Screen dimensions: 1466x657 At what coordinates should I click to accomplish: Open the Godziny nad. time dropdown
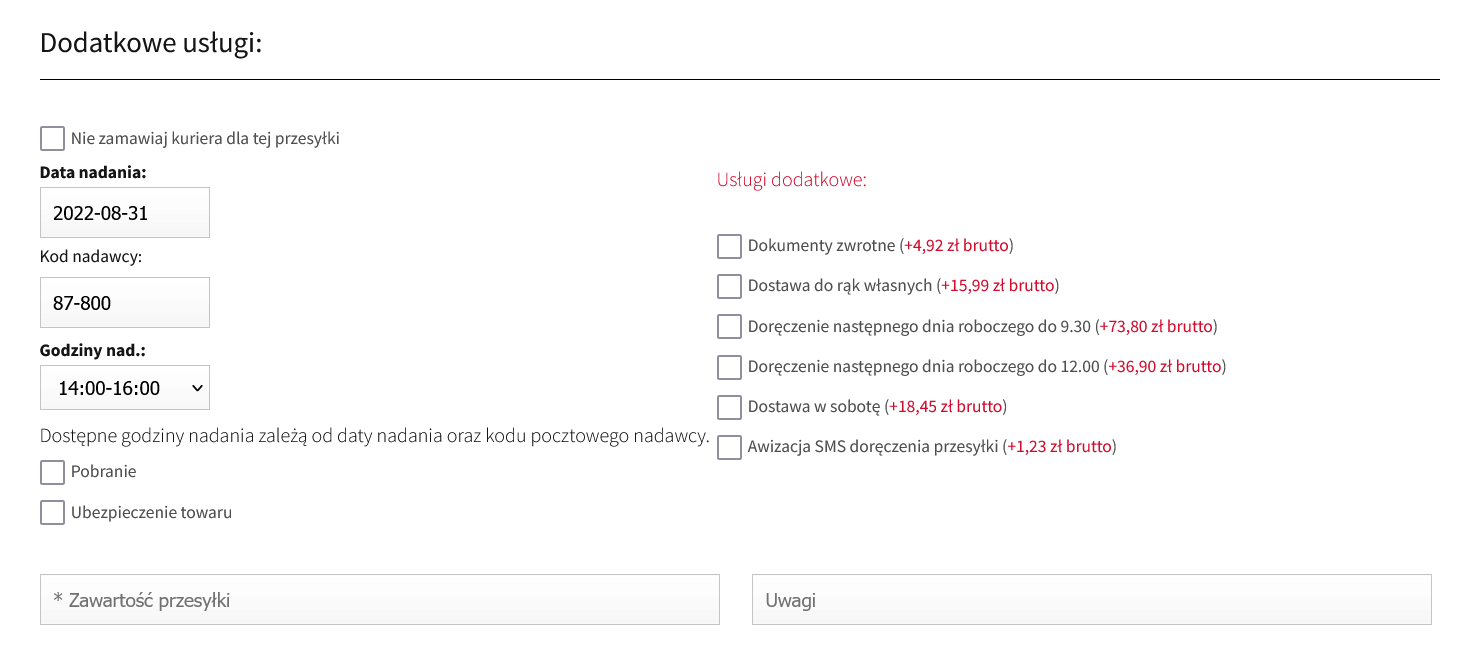(x=125, y=388)
